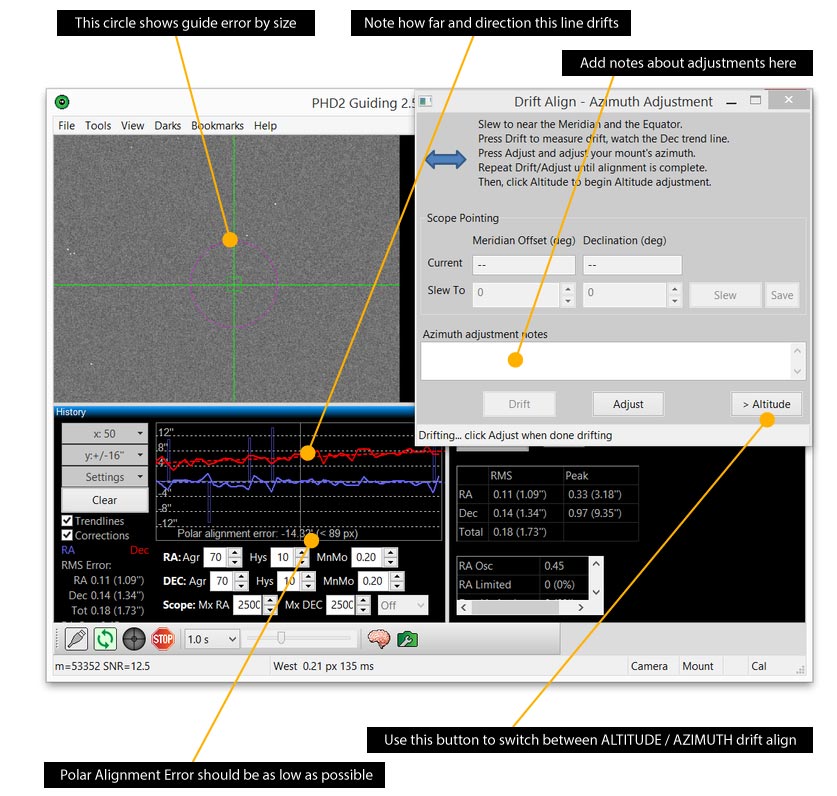Click the guide crosshair target icon
Image resolution: width=837 pixels, height=796 pixels.
134,639
